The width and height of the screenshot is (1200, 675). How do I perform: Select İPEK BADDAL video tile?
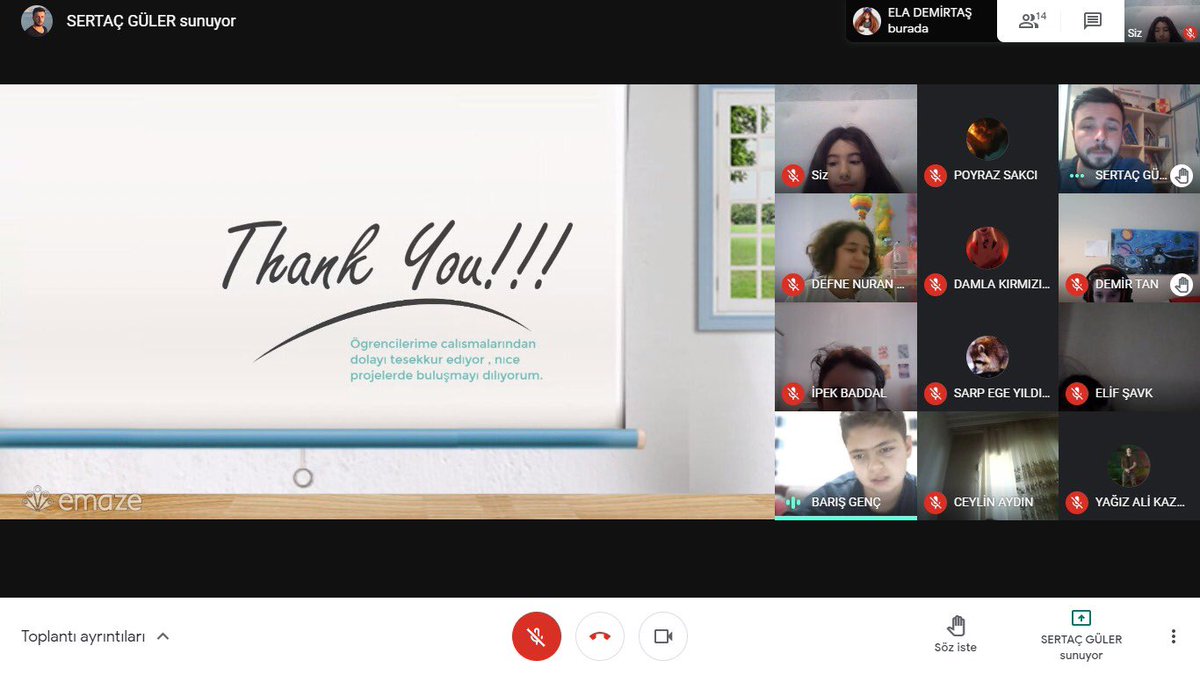pos(846,357)
